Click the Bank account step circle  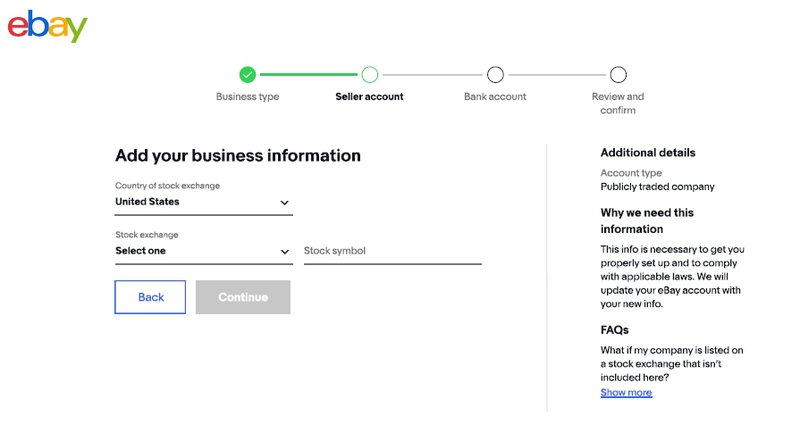[495, 74]
